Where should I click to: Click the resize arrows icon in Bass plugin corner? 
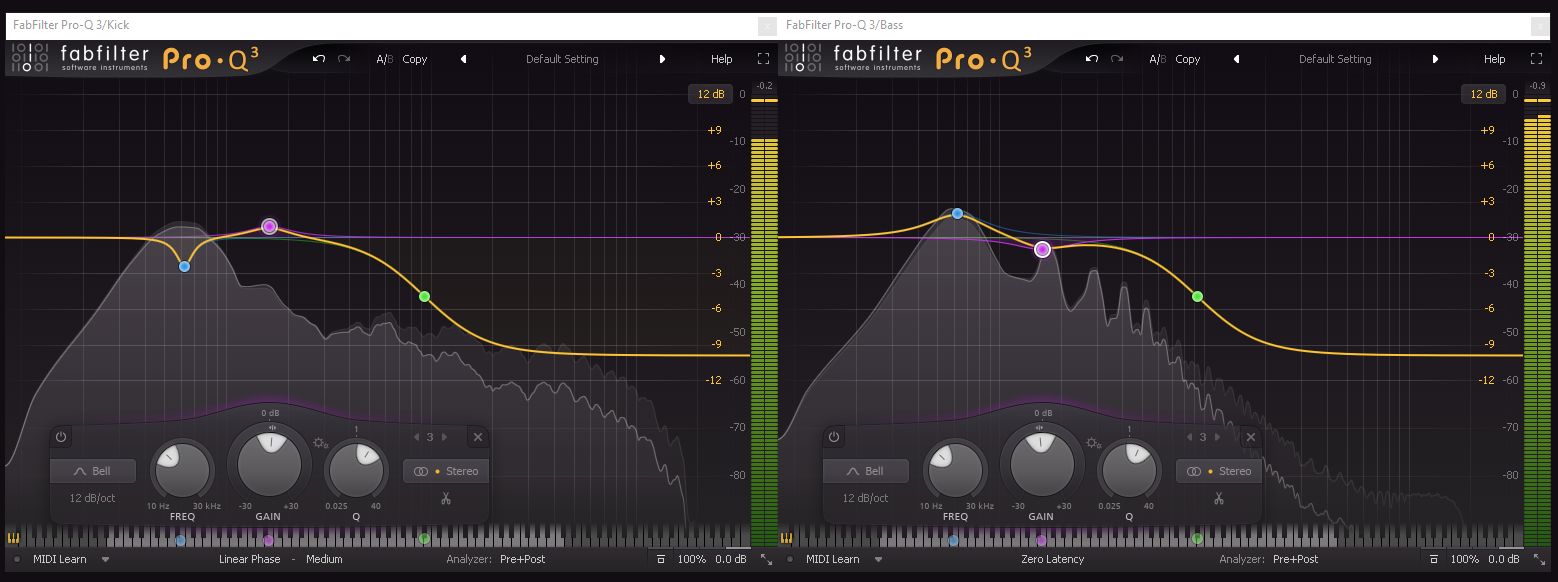[1539, 559]
